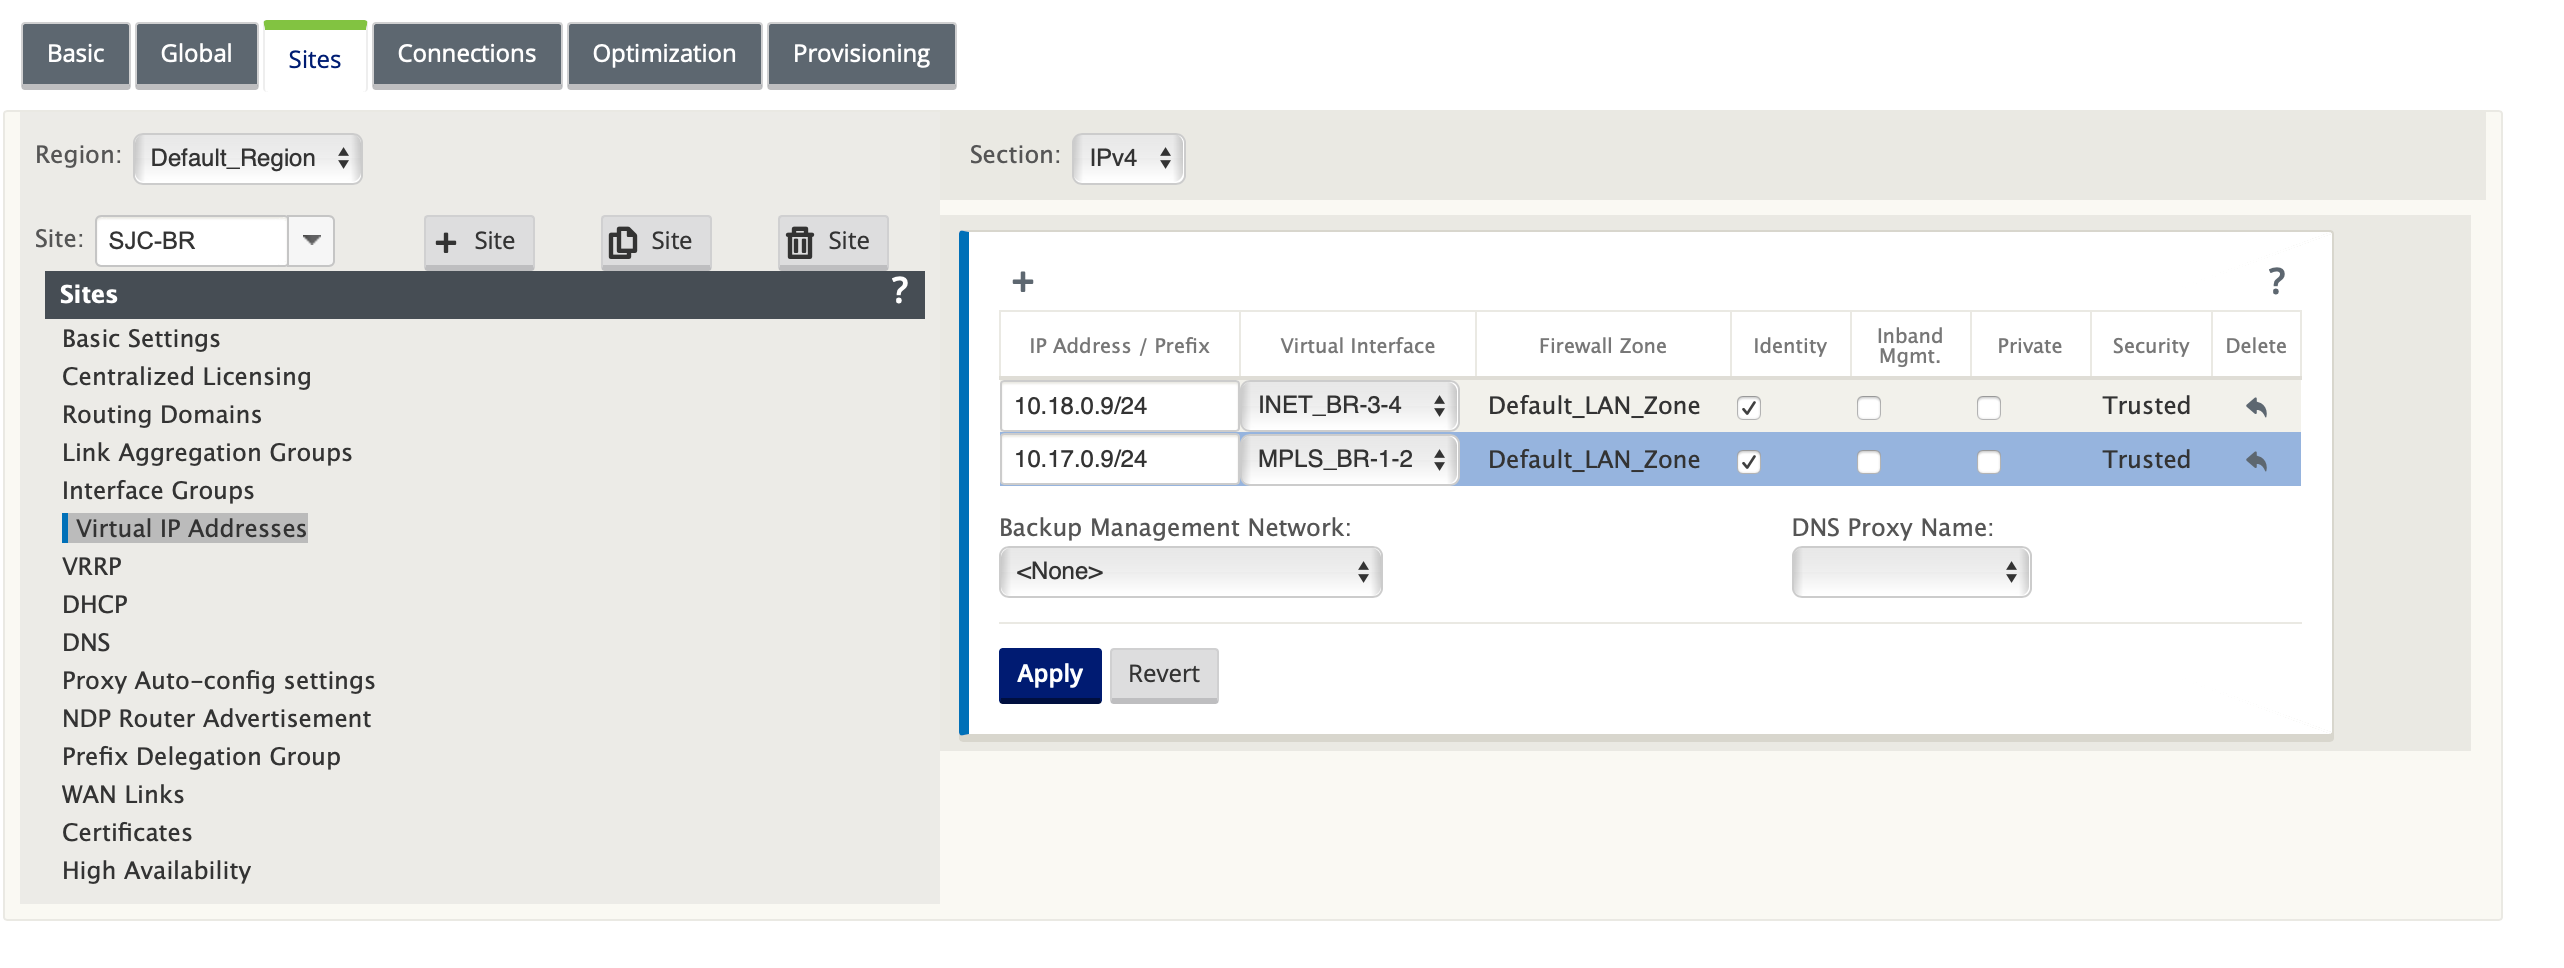
Task: Click the add Site button
Action: [479, 241]
